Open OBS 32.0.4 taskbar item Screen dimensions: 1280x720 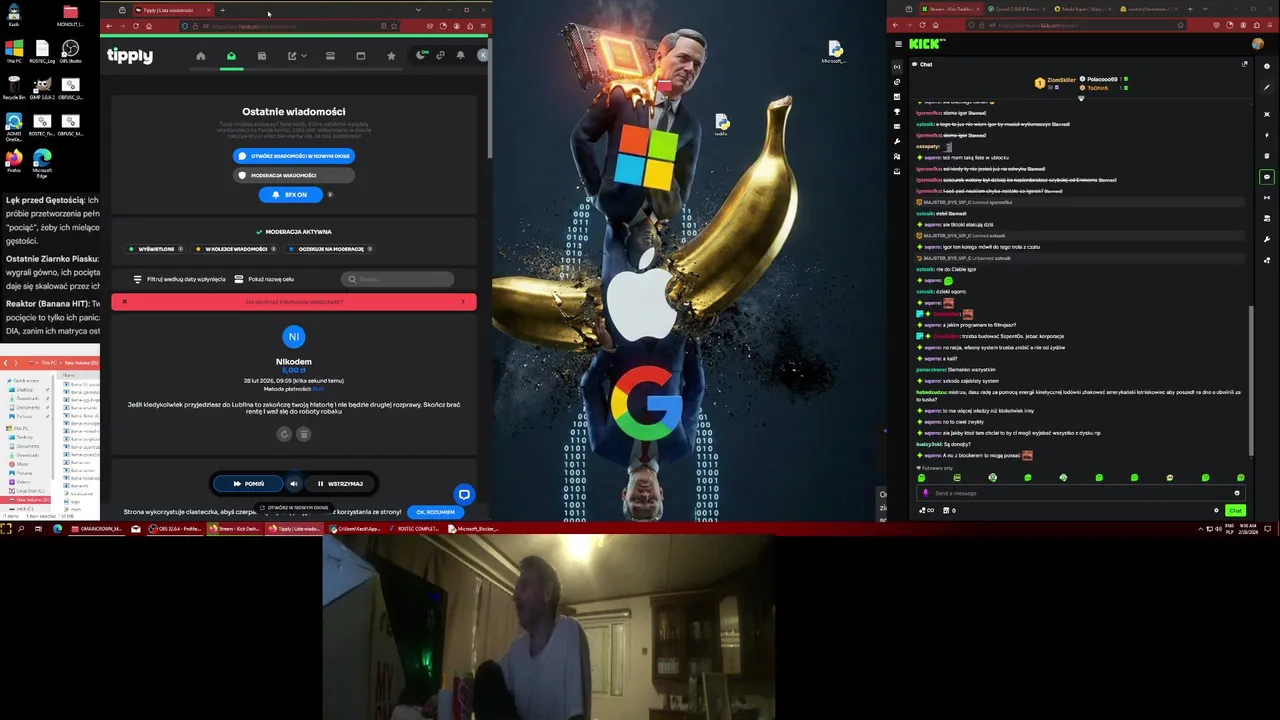click(x=176, y=528)
